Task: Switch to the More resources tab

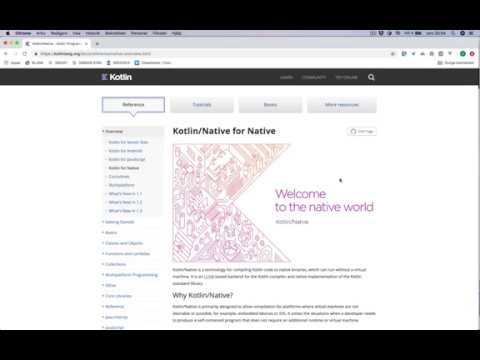Action: [342, 105]
